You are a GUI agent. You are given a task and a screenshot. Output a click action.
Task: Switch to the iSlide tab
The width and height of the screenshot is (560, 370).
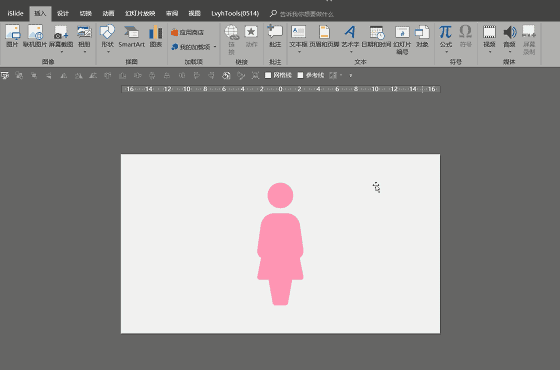pos(15,14)
